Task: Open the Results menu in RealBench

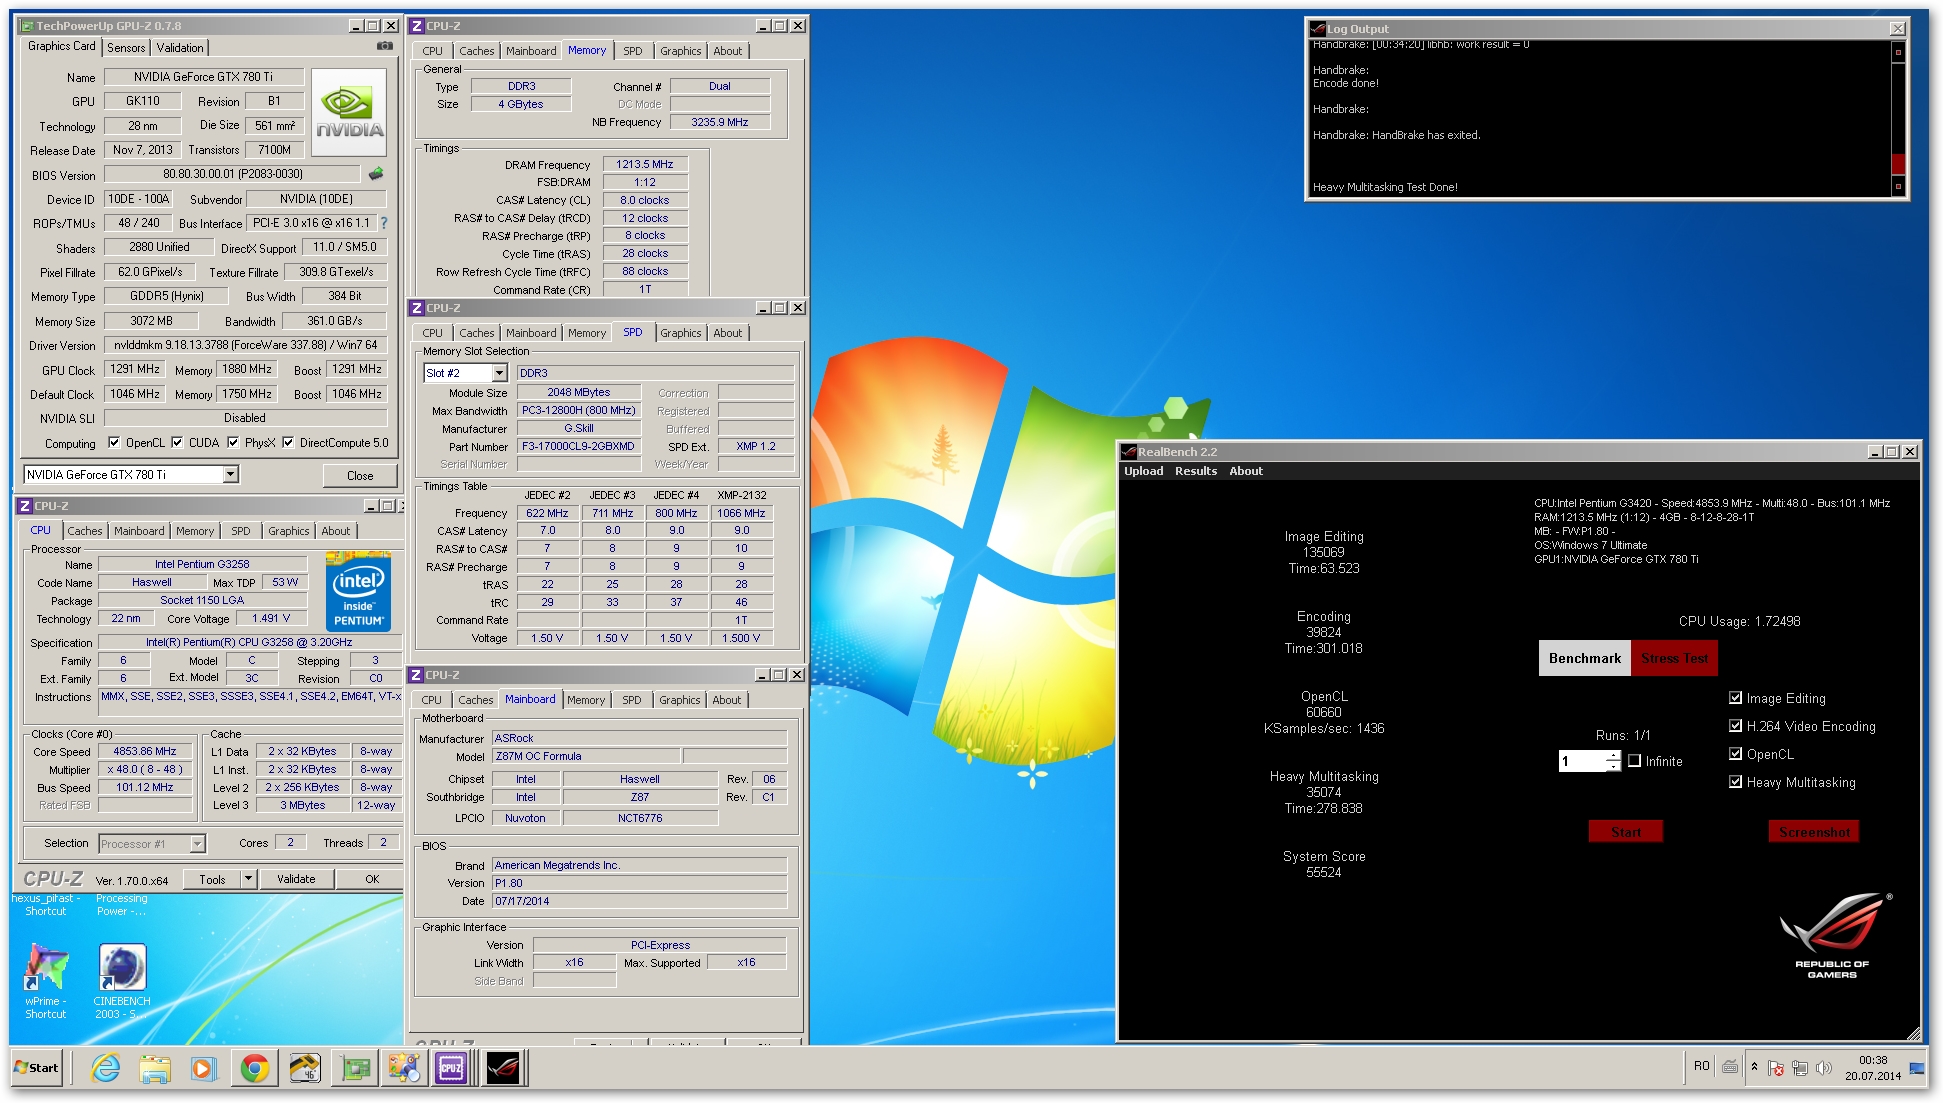Action: tap(1196, 471)
